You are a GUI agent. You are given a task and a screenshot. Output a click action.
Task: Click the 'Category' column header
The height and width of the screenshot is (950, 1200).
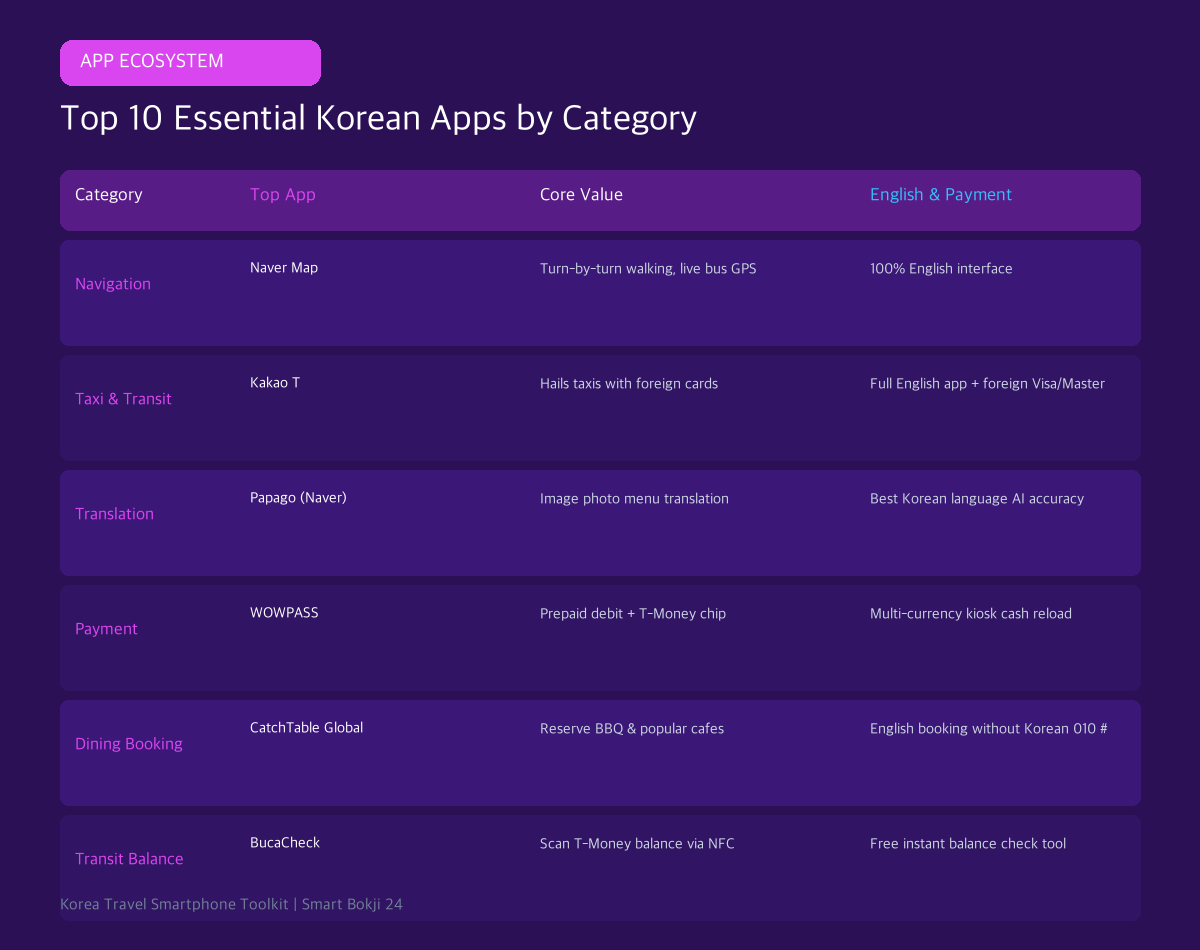click(109, 195)
